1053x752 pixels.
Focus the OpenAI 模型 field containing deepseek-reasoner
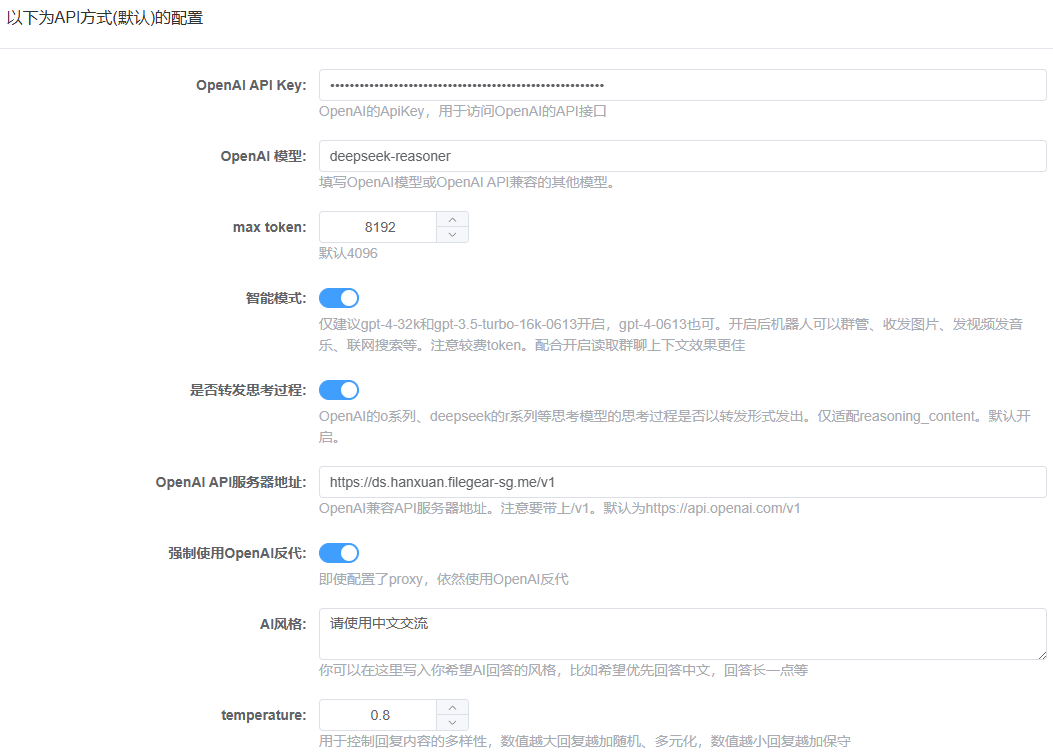(x=682, y=156)
